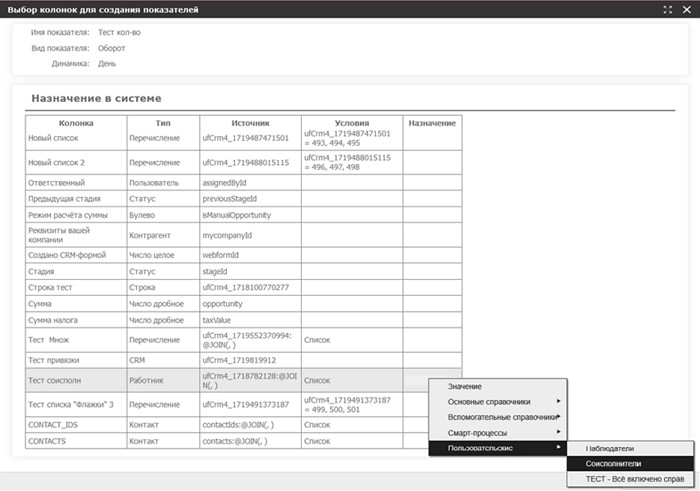Expand arrow next to Пользовательские

click(558, 447)
